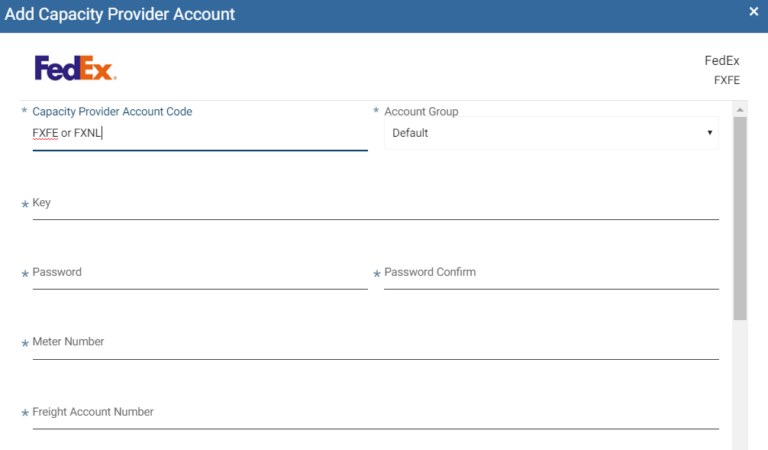This screenshot has height=450, width=768.
Task: Close the Add Capacity Provider Account dialog
Action: 753,11
